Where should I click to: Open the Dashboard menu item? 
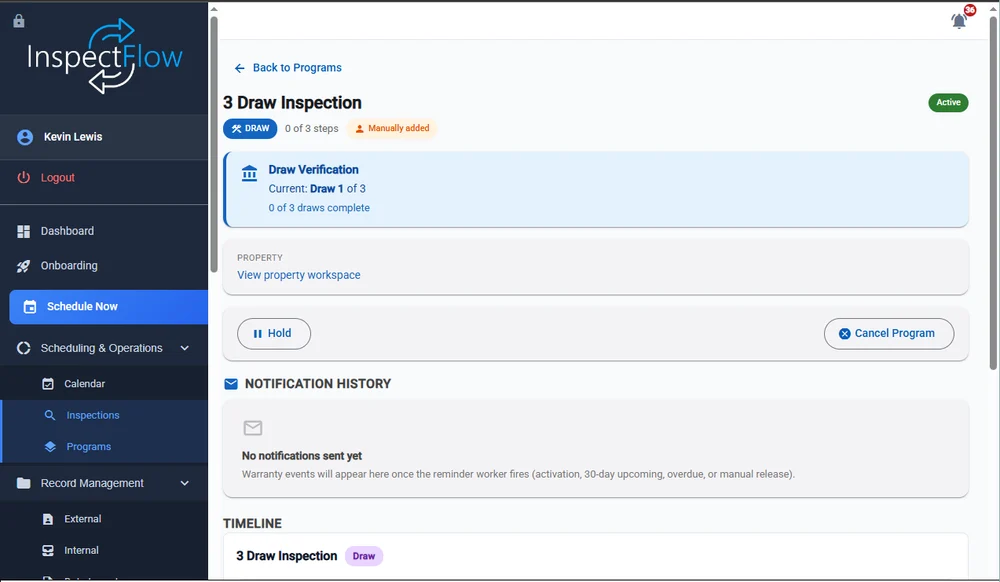tap(104, 231)
